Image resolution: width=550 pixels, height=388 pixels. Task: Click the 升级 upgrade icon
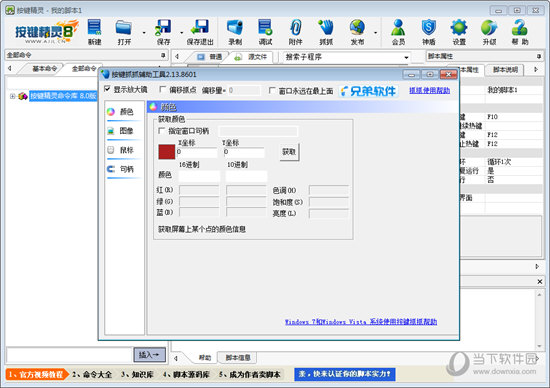pyautogui.click(x=489, y=32)
